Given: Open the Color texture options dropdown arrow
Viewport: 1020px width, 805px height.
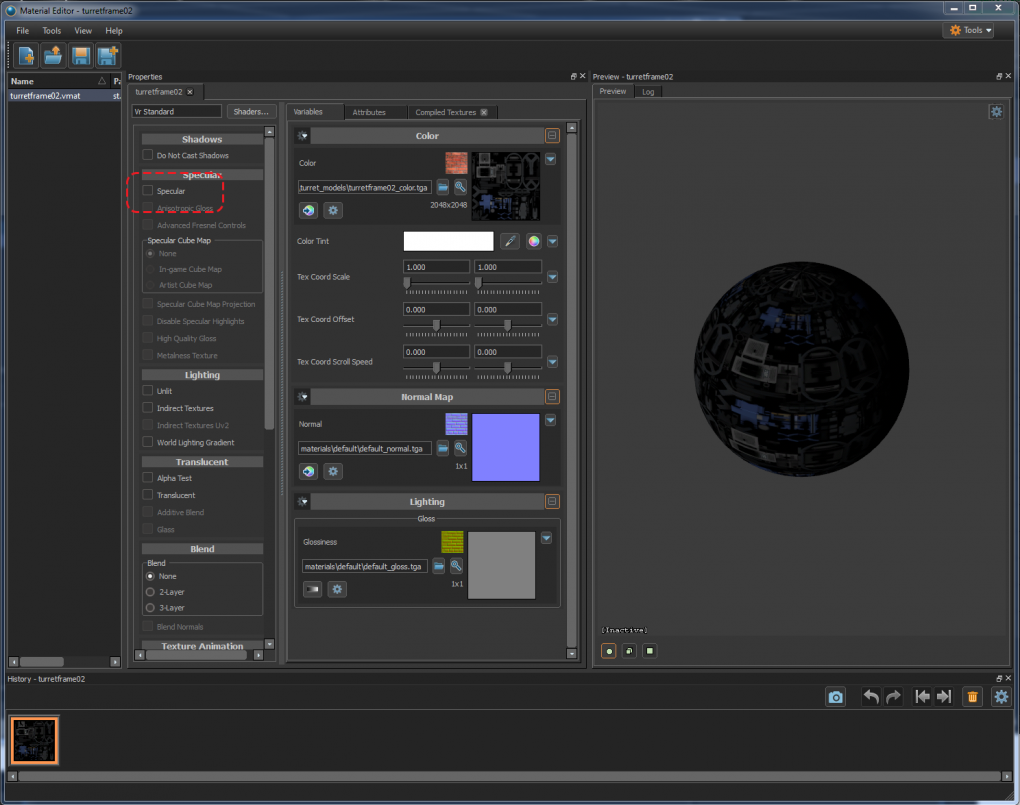Looking at the screenshot, I should [x=551, y=159].
